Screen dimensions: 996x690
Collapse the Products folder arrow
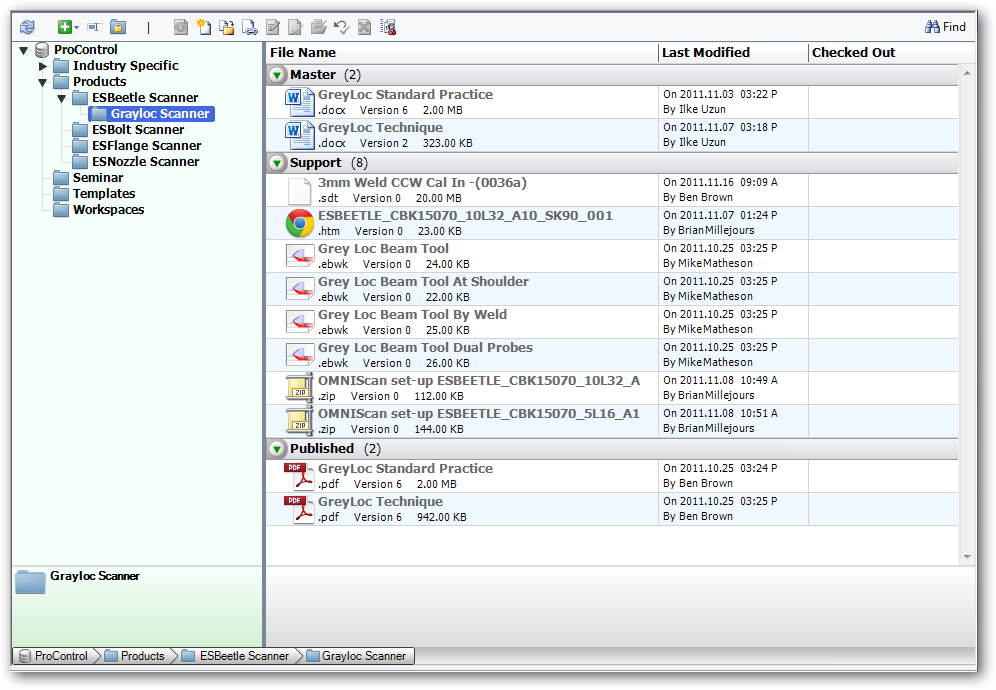[43, 82]
